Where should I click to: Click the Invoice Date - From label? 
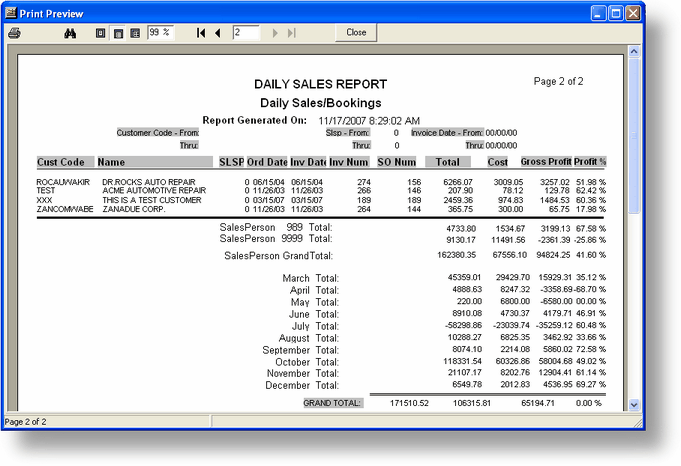click(447, 133)
